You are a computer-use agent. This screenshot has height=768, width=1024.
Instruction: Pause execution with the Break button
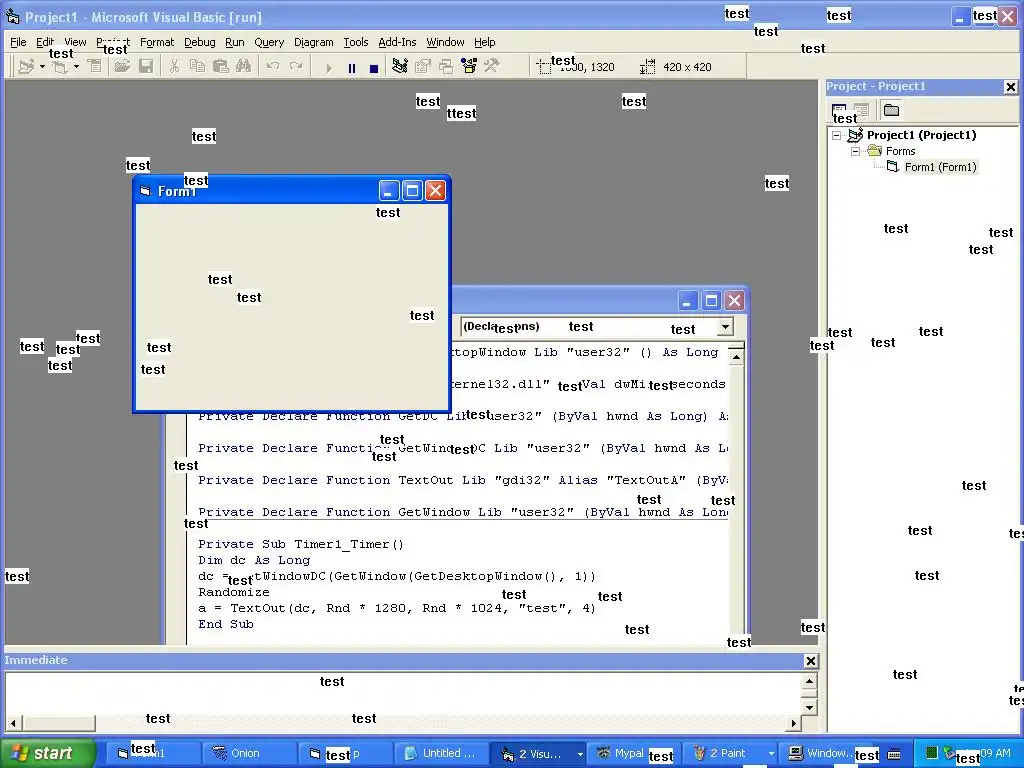click(x=352, y=67)
